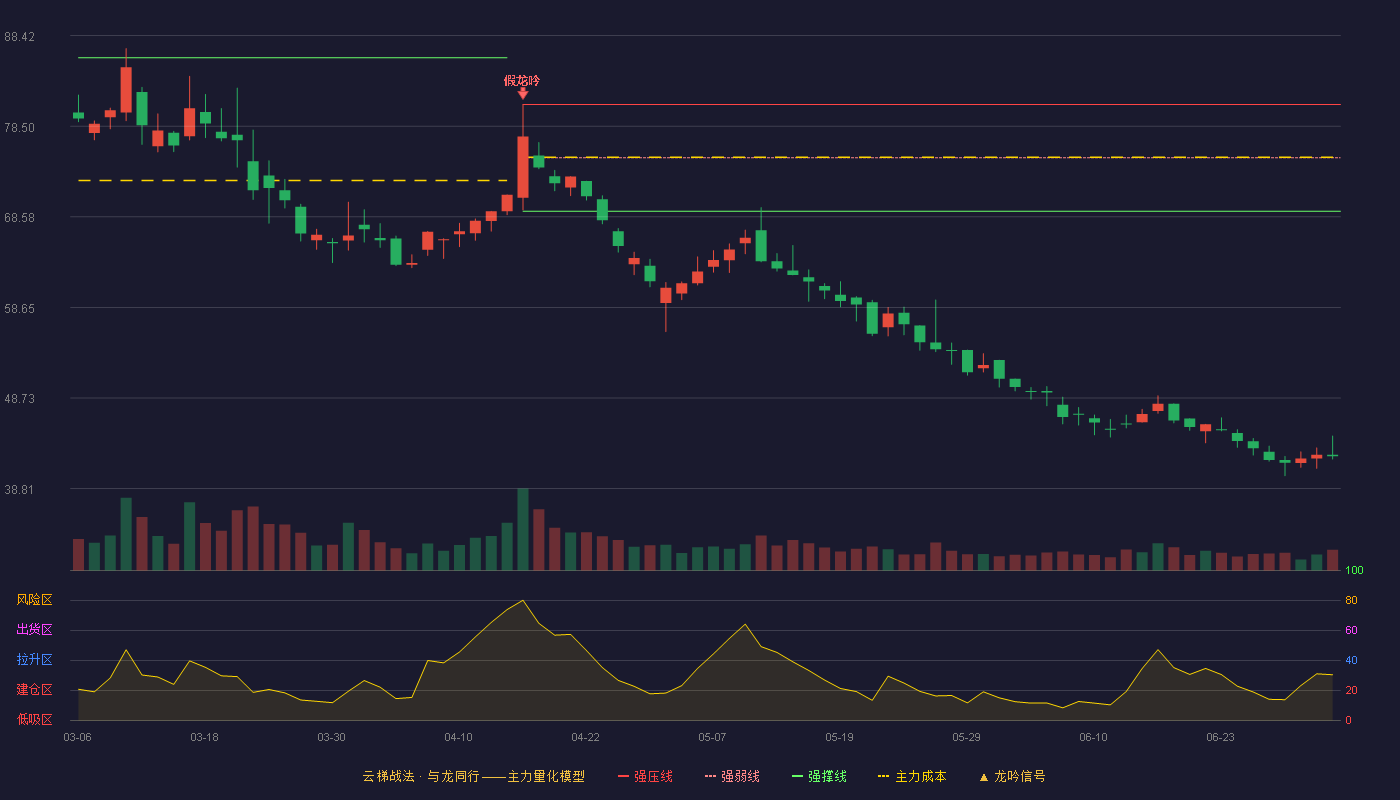Click the 03-30 date label
This screenshot has height=800, width=1400.
pyautogui.click(x=331, y=737)
